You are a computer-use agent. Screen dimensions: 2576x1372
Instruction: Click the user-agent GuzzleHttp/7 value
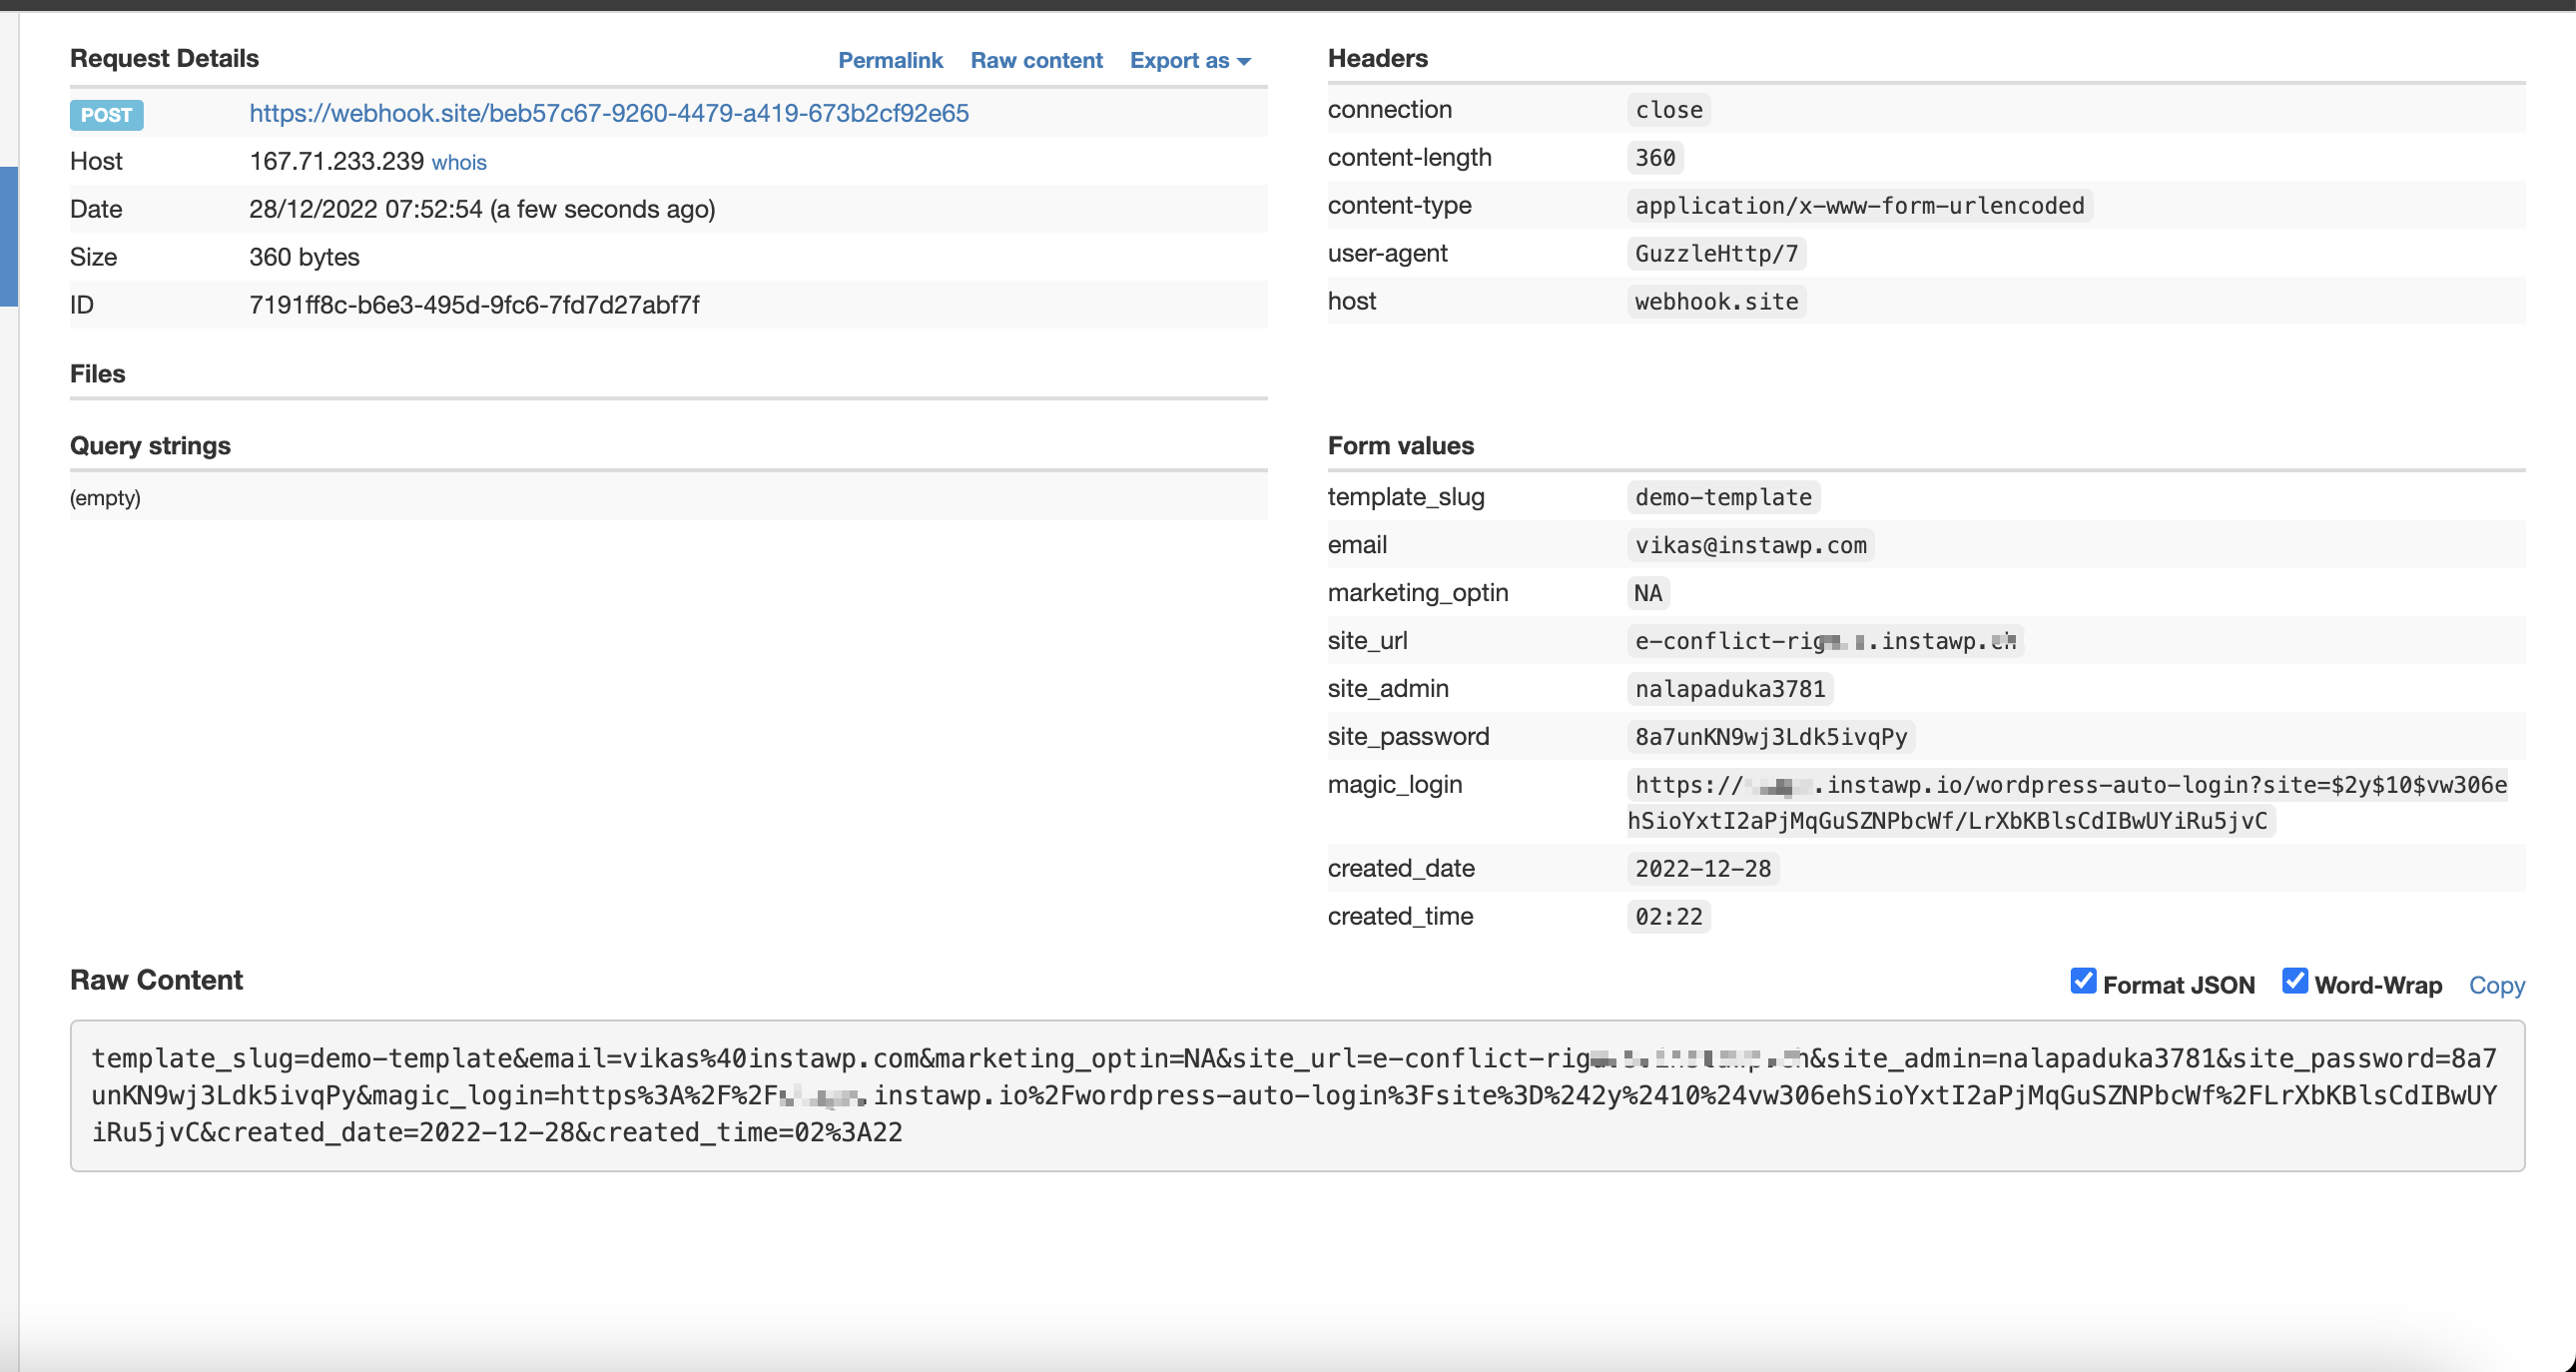tap(1716, 254)
